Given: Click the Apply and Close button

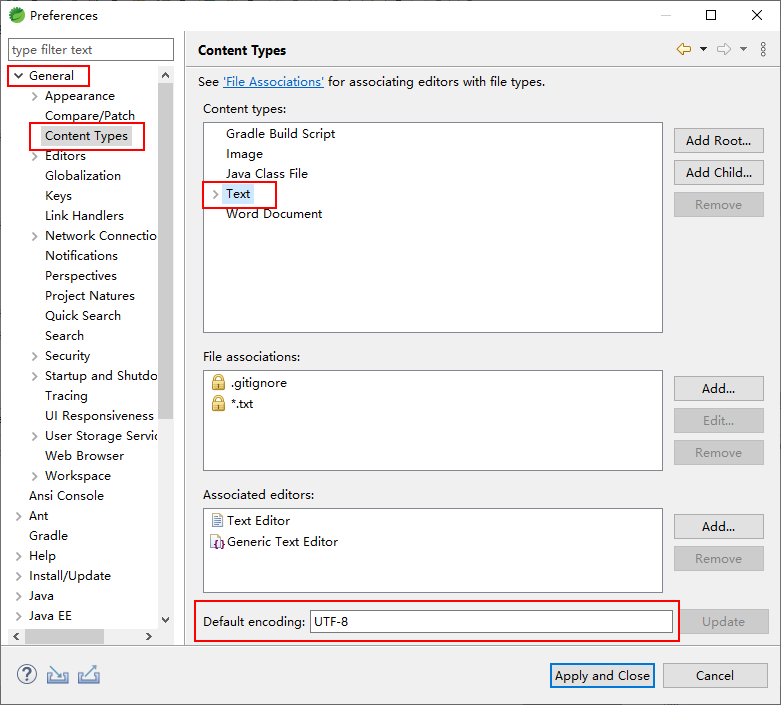Looking at the screenshot, I should pyautogui.click(x=602, y=676).
